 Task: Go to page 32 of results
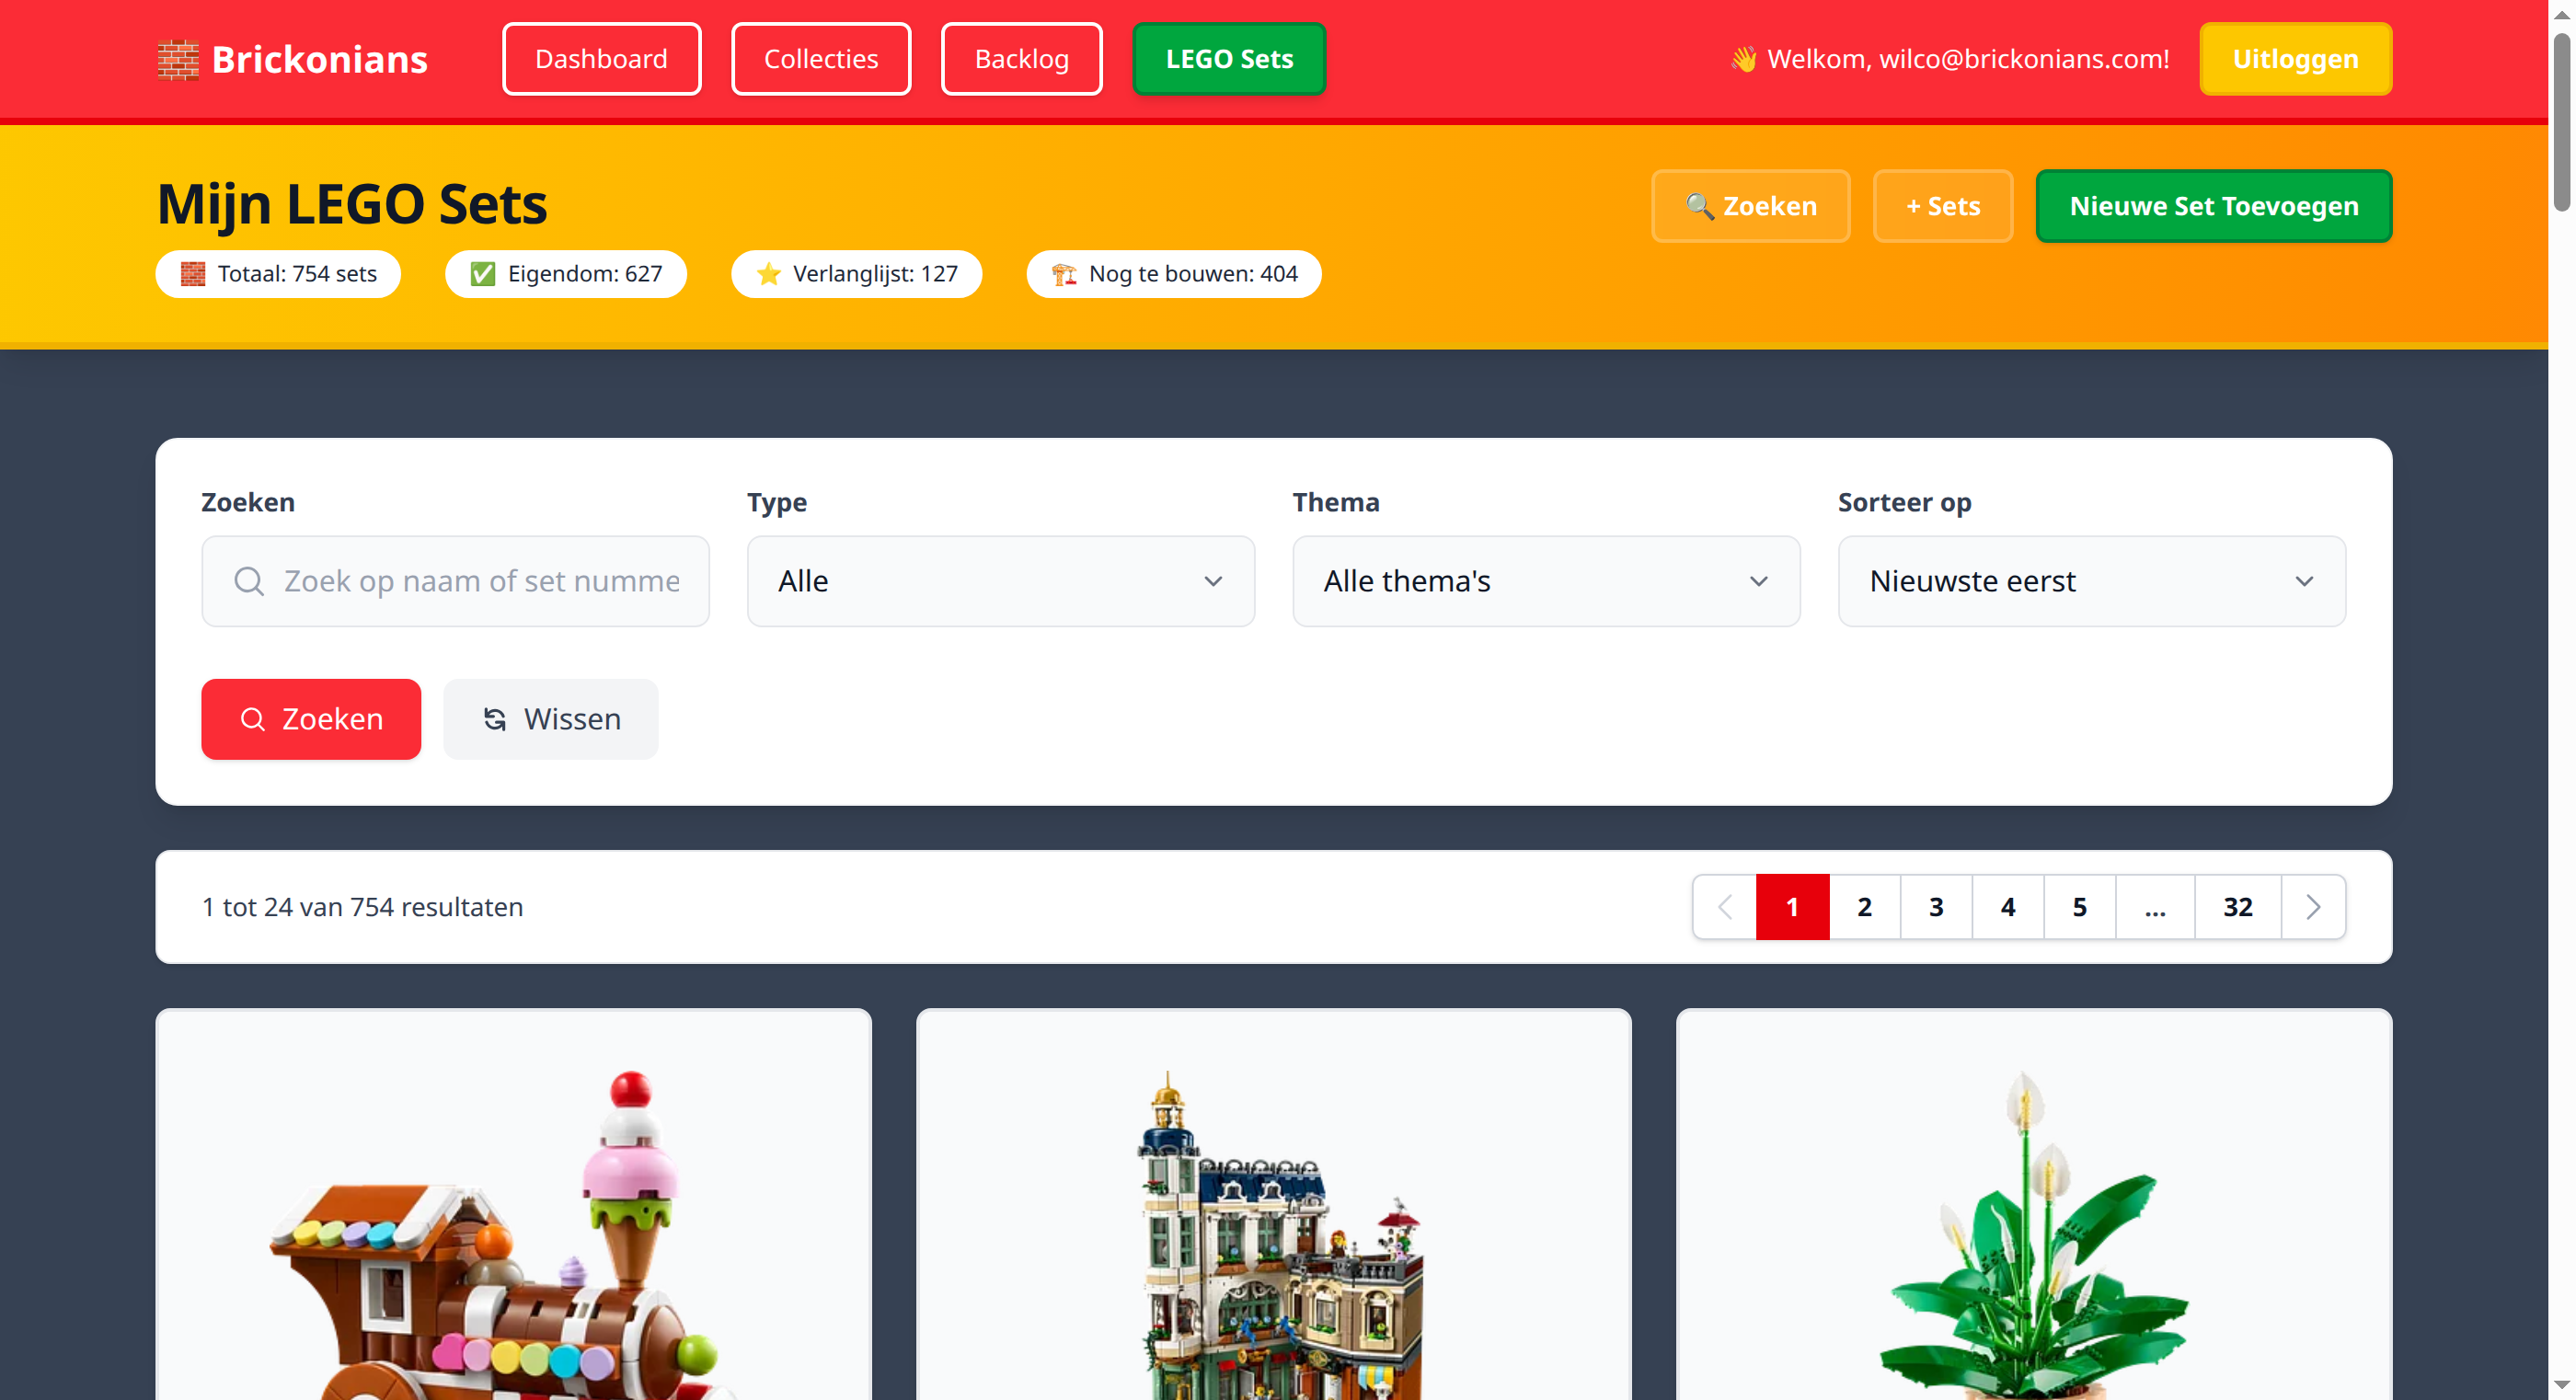point(2237,907)
